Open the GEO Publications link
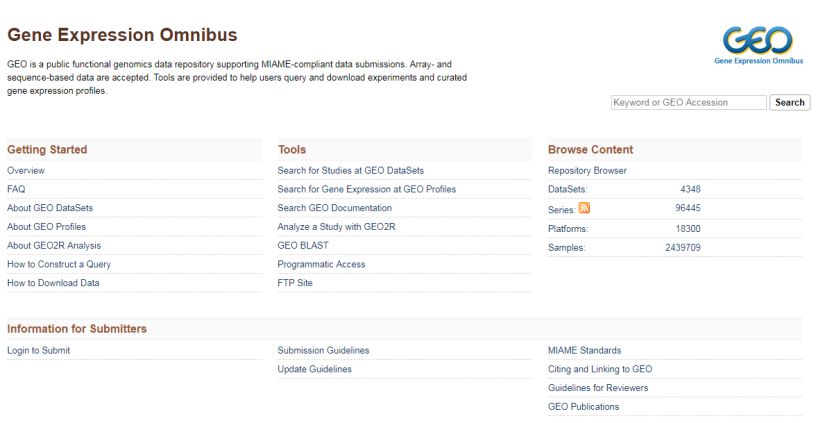 (584, 407)
